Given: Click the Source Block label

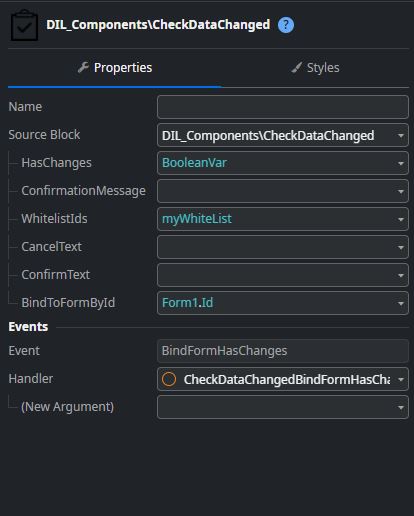Looking at the screenshot, I should [44, 135].
